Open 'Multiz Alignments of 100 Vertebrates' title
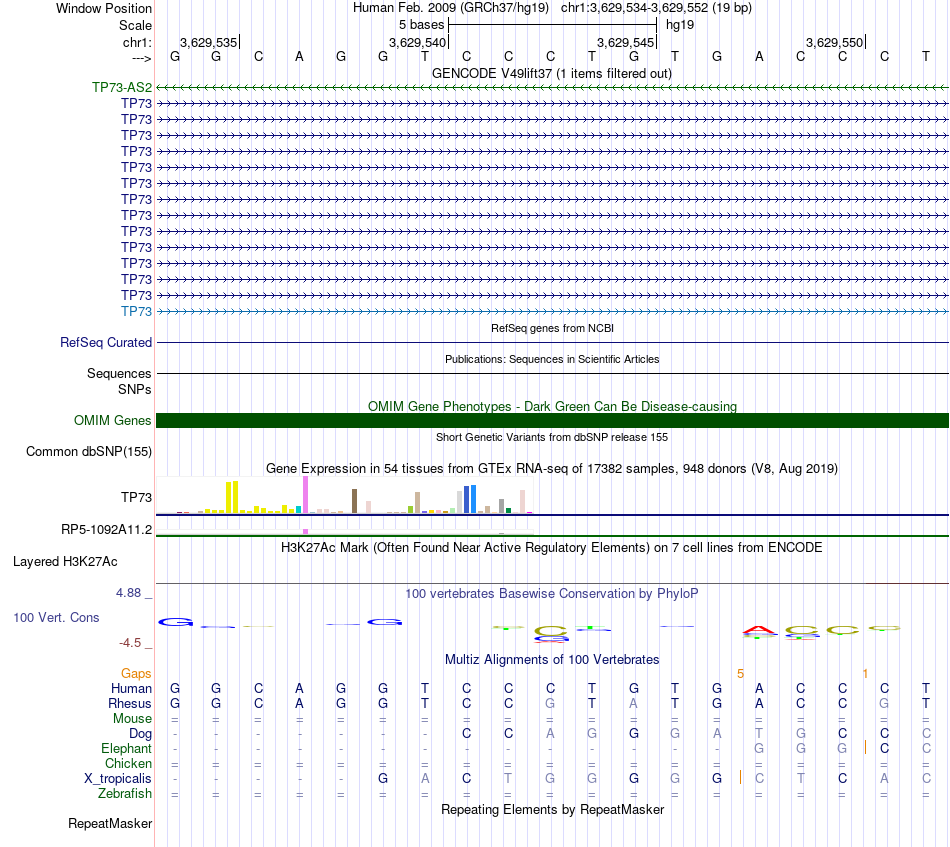Viewport: 950px width, 847px height. click(x=552, y=660)
